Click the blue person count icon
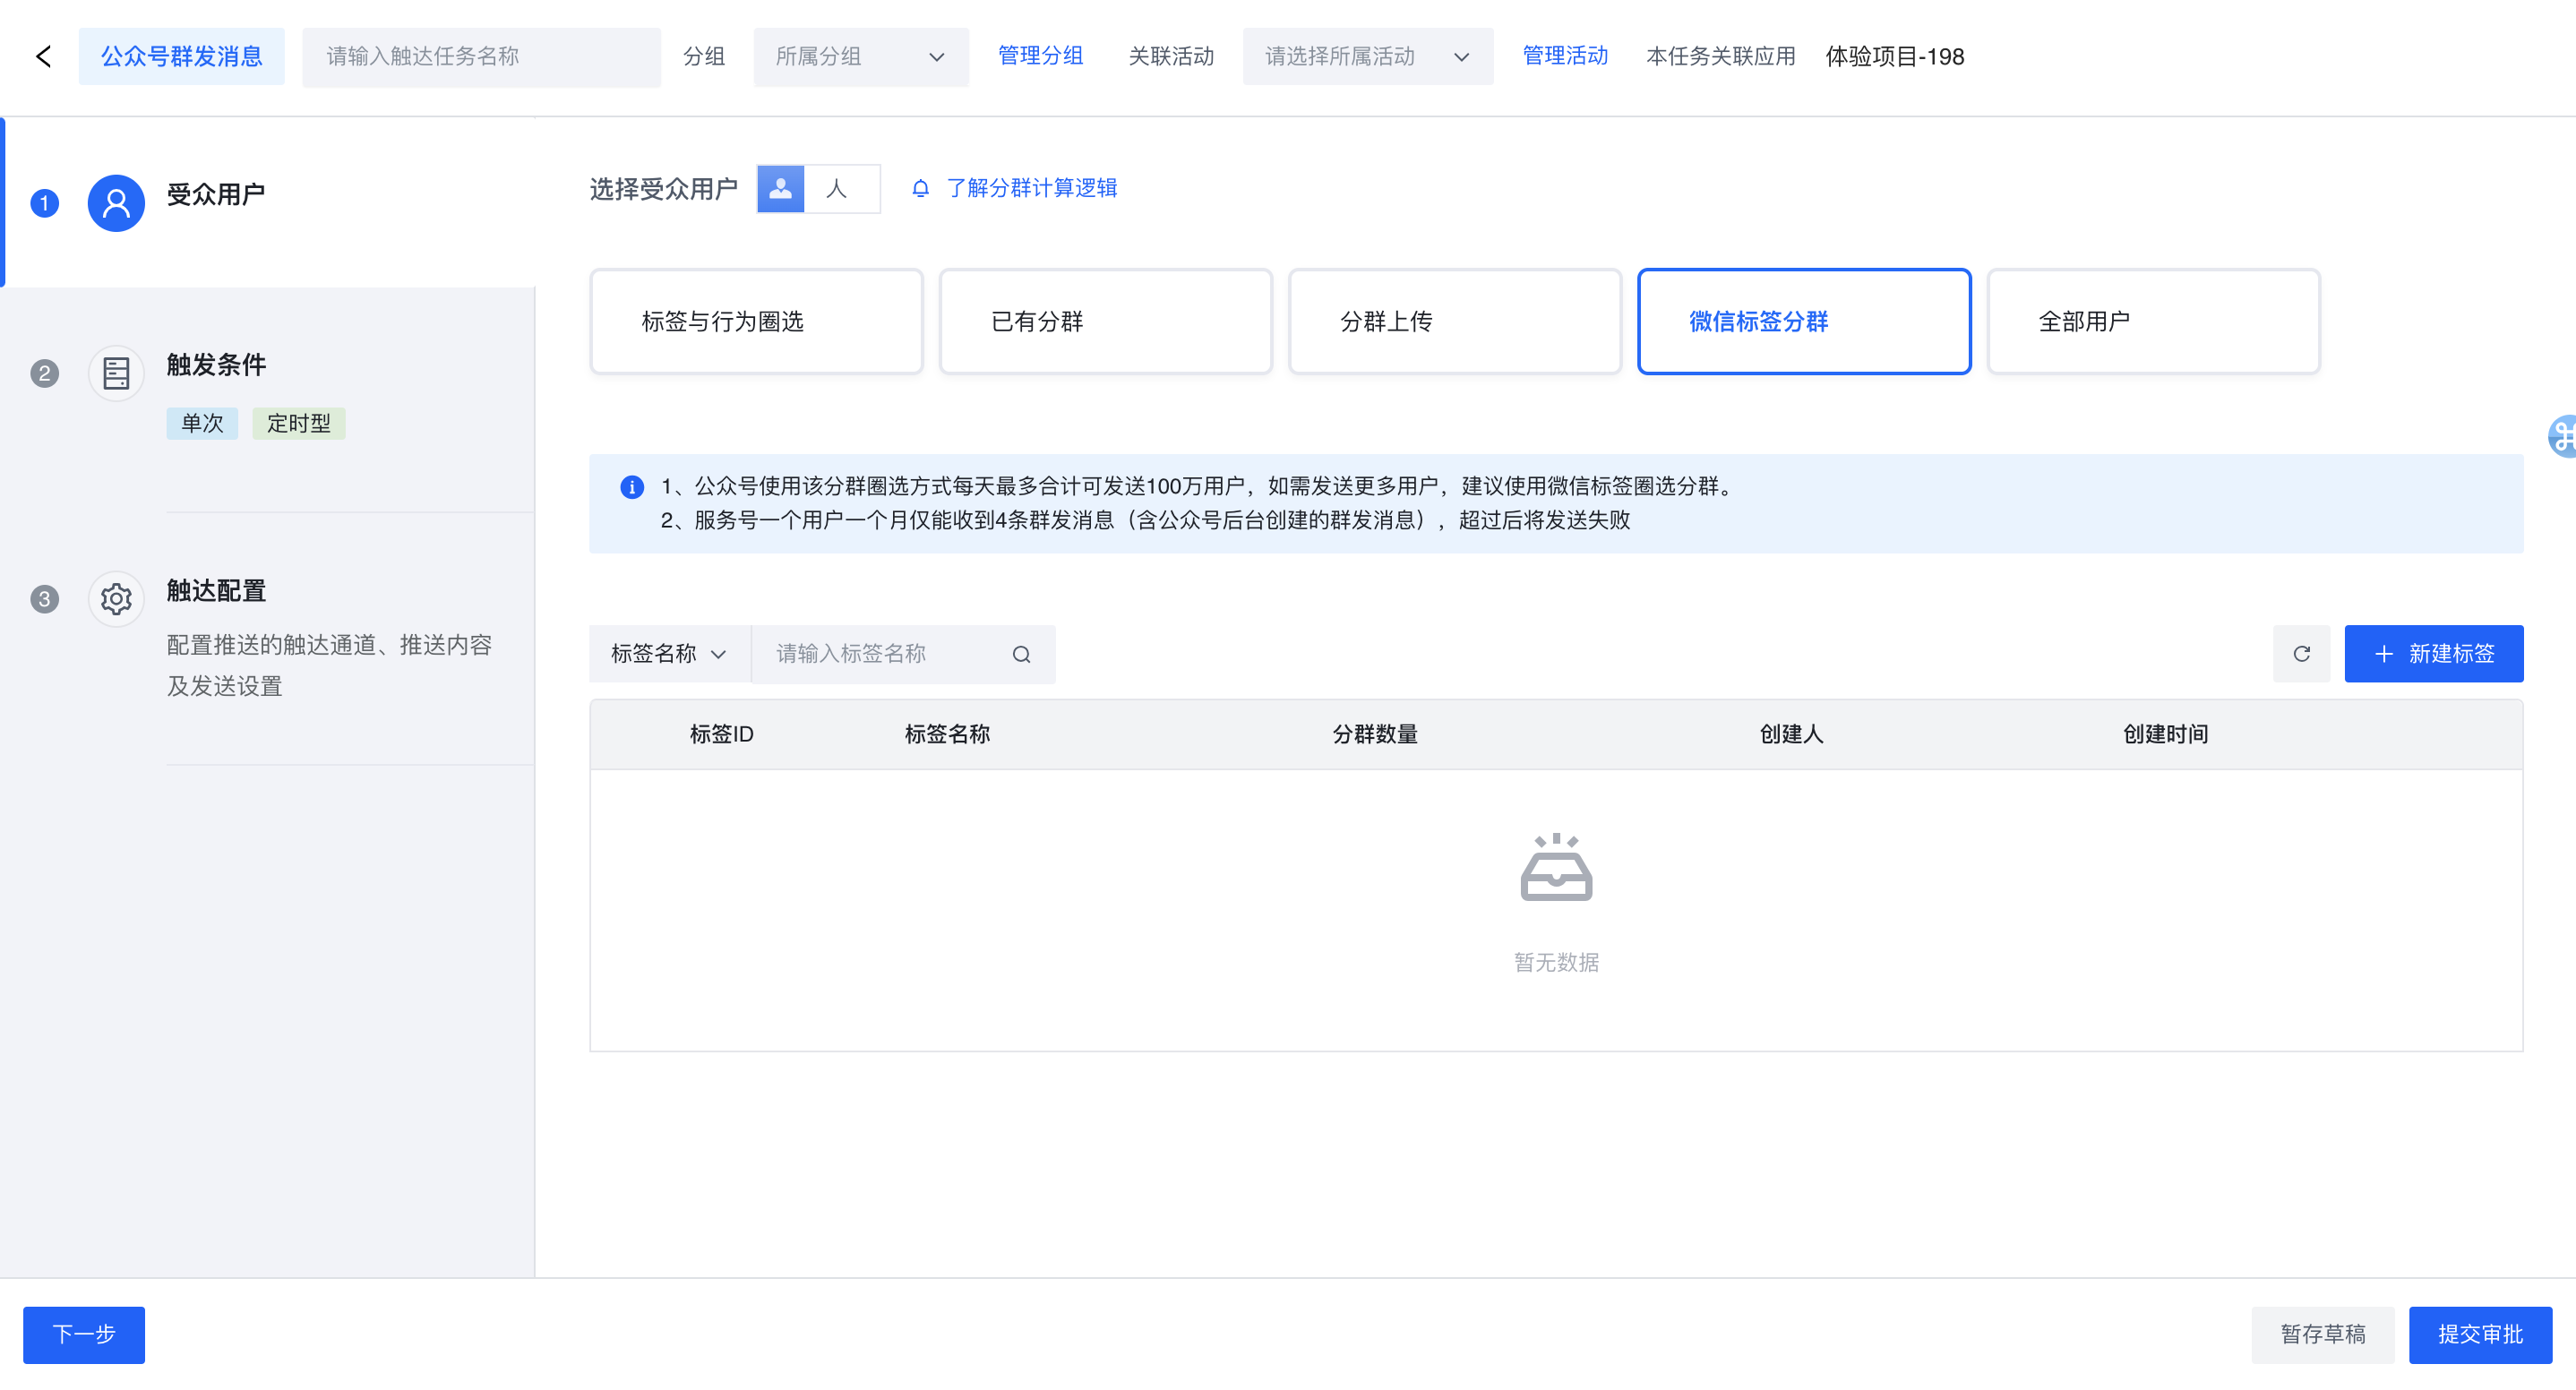Viewport: 2576px width, 1390px height. tap(780, 188)
